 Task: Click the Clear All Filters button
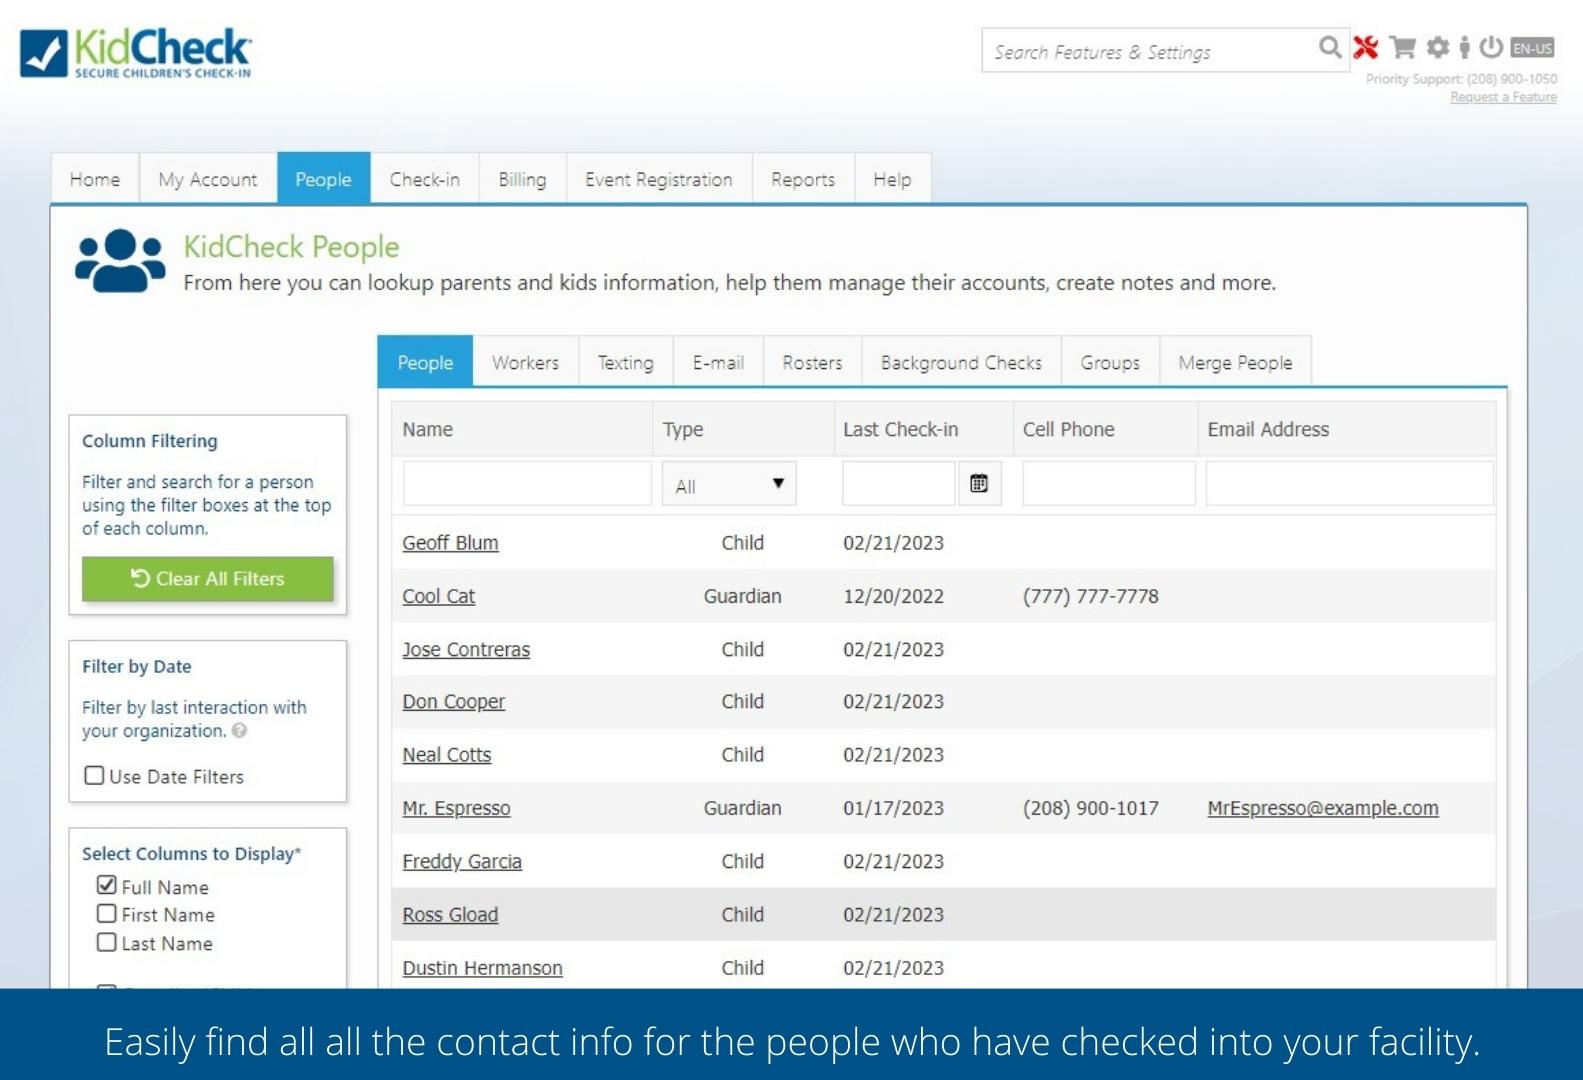[208, 579]
